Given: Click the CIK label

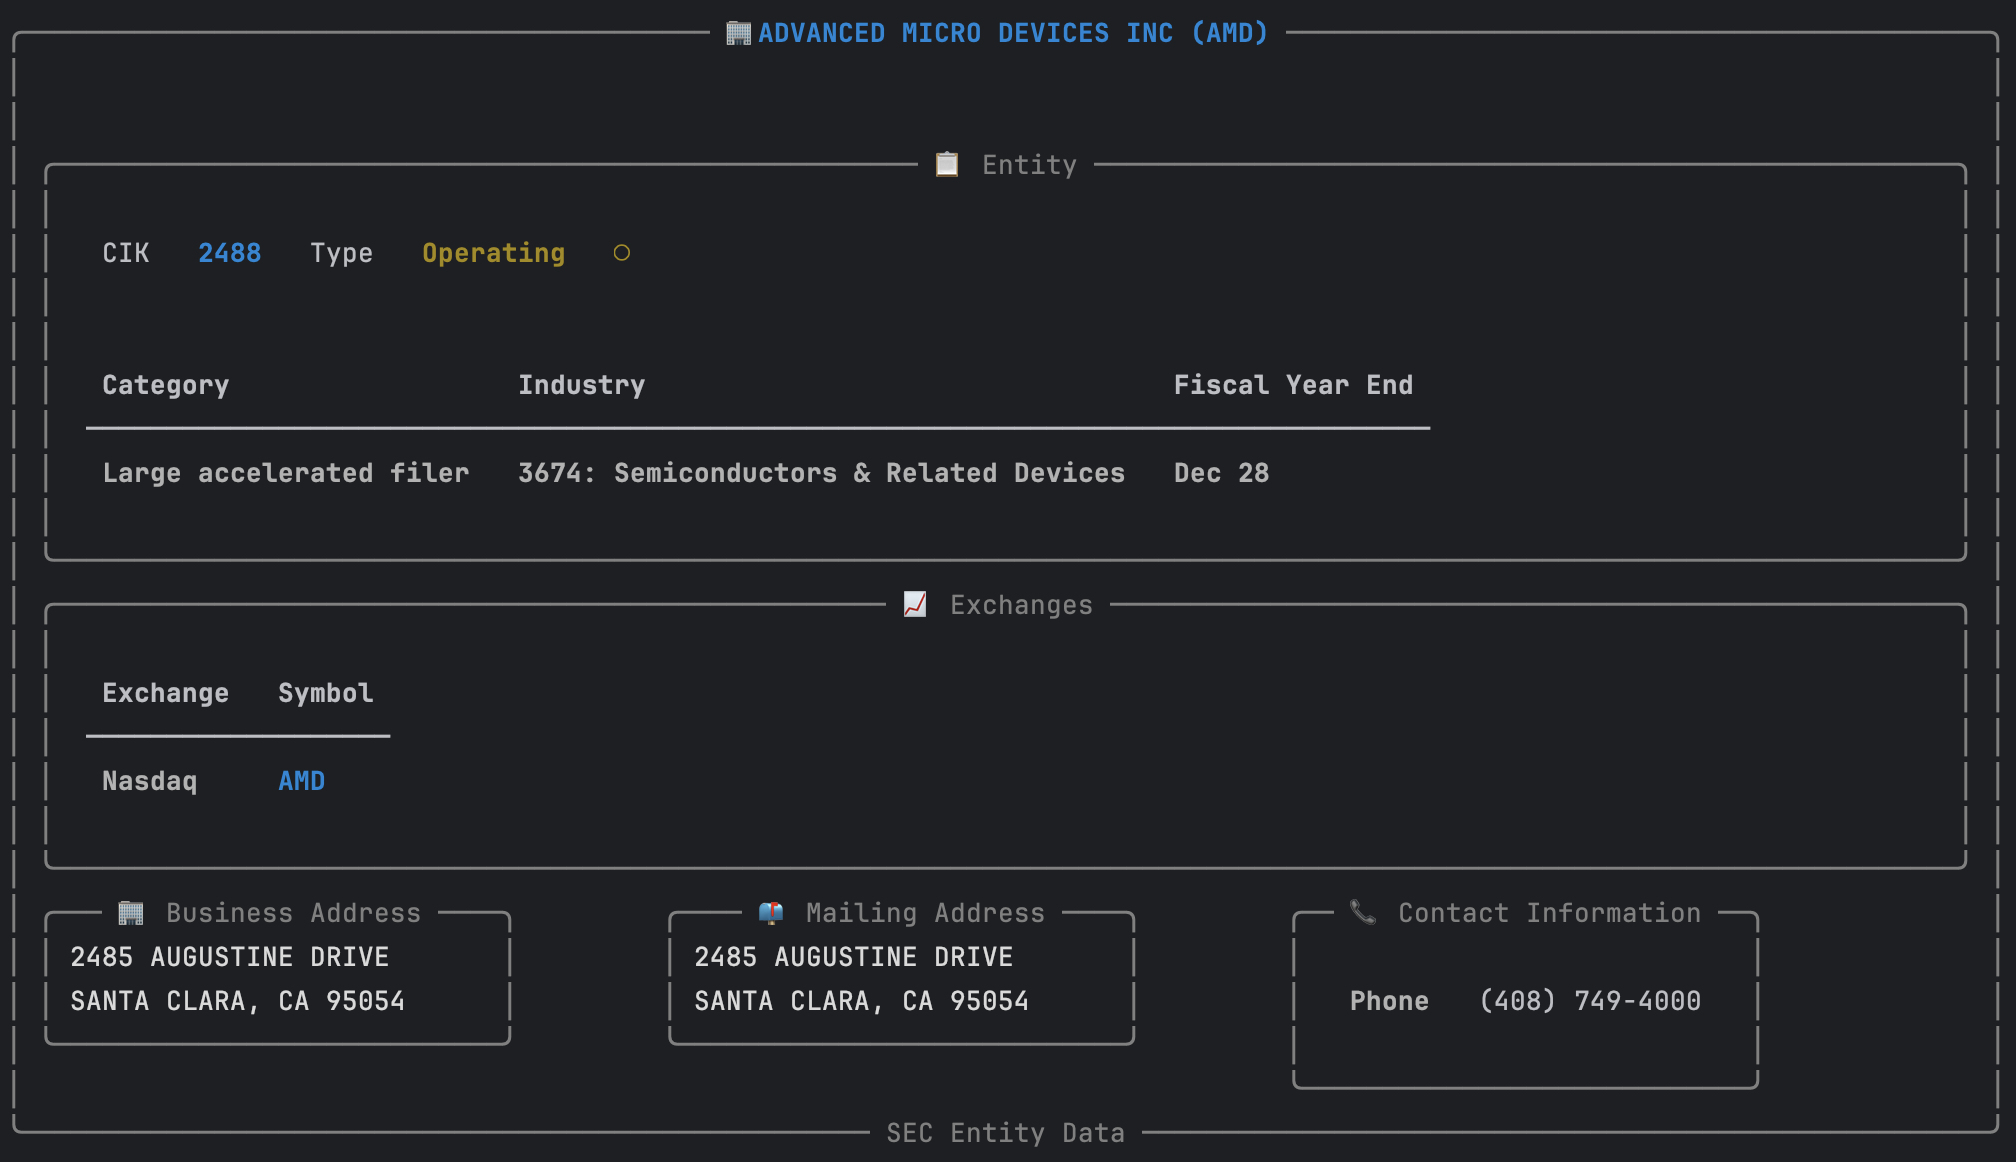Looking at the screenshot, I should [125, 253].
